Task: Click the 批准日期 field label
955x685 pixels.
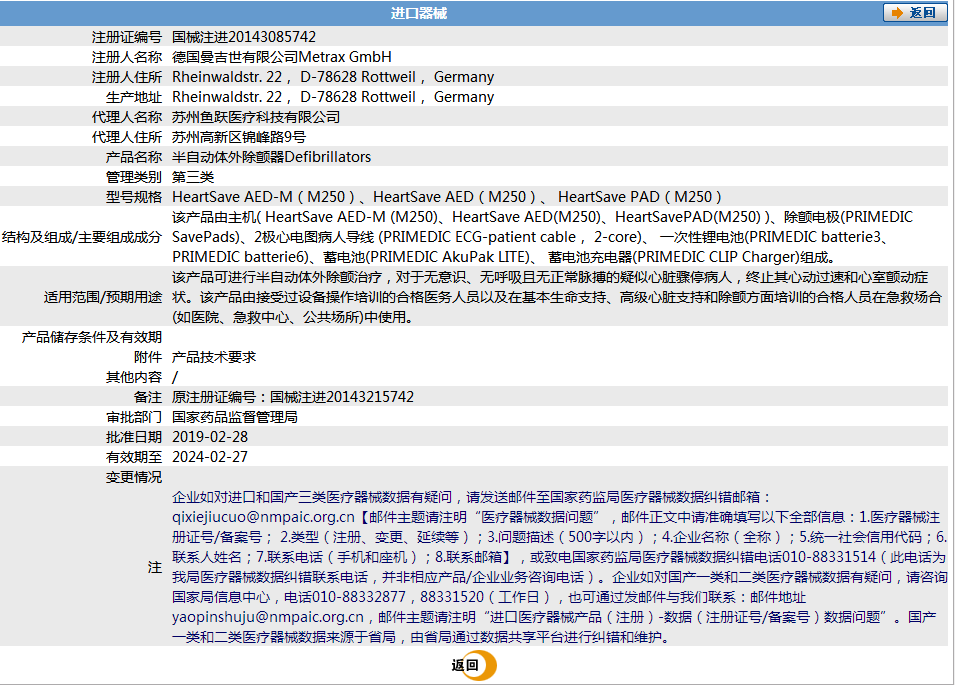Action: (x=133, y=437)
